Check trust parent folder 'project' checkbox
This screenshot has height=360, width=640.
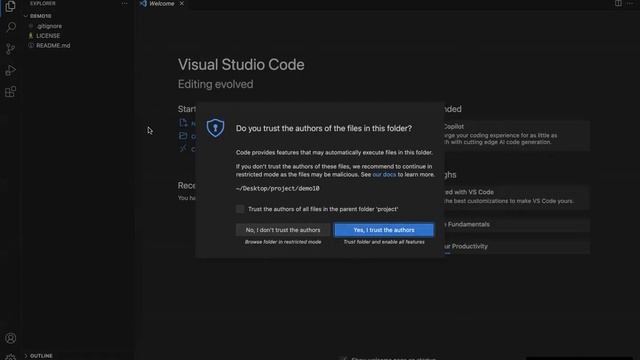240,209
